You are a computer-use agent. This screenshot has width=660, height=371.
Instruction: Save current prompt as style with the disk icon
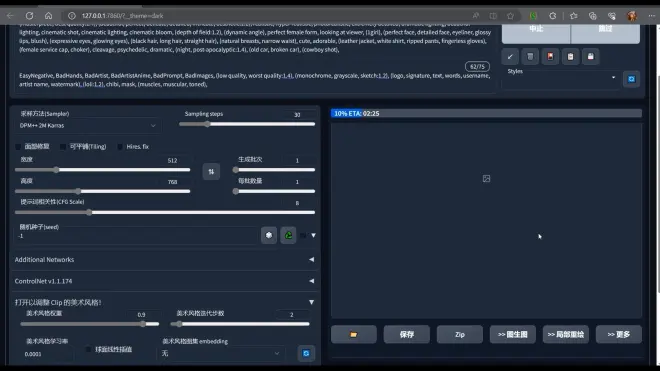click(x=591, y=56)
